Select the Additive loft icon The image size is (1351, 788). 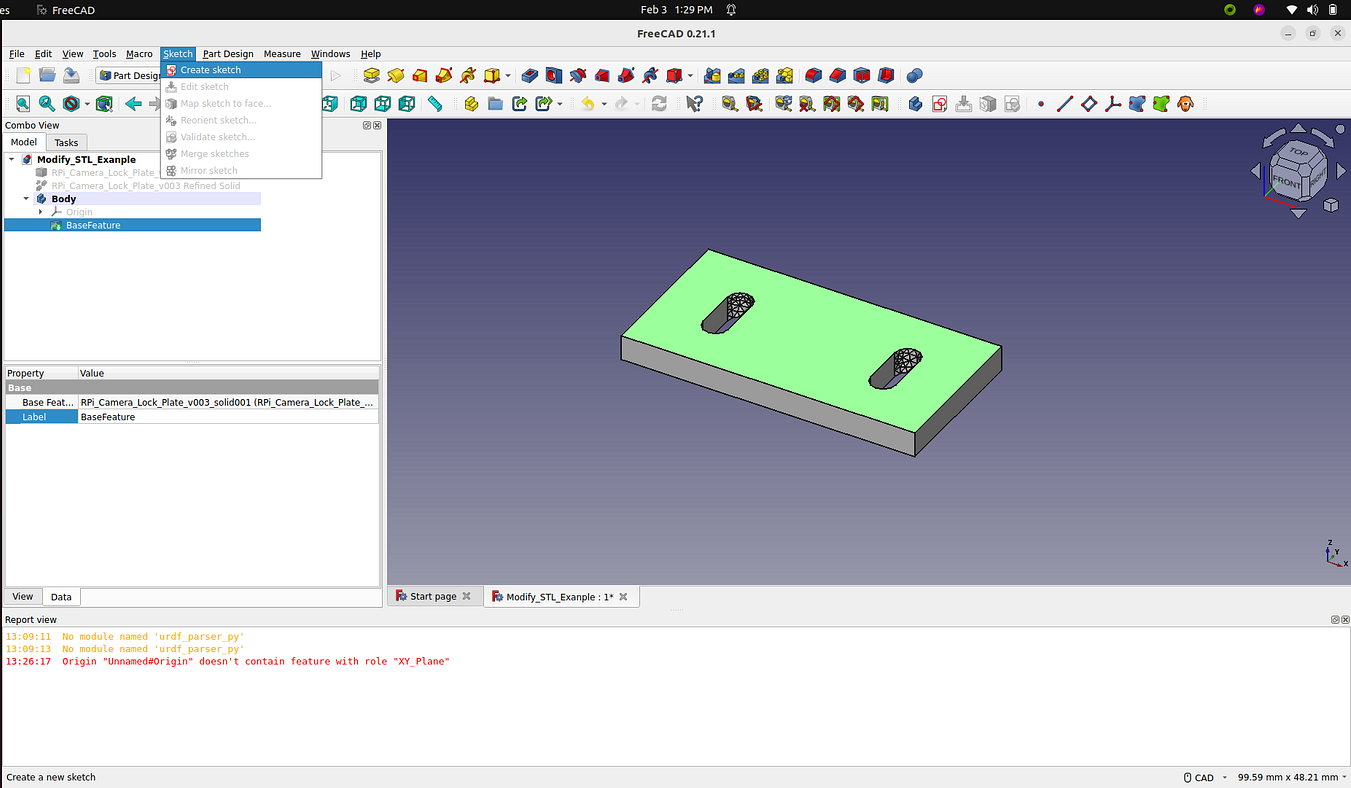click(420, 75)
